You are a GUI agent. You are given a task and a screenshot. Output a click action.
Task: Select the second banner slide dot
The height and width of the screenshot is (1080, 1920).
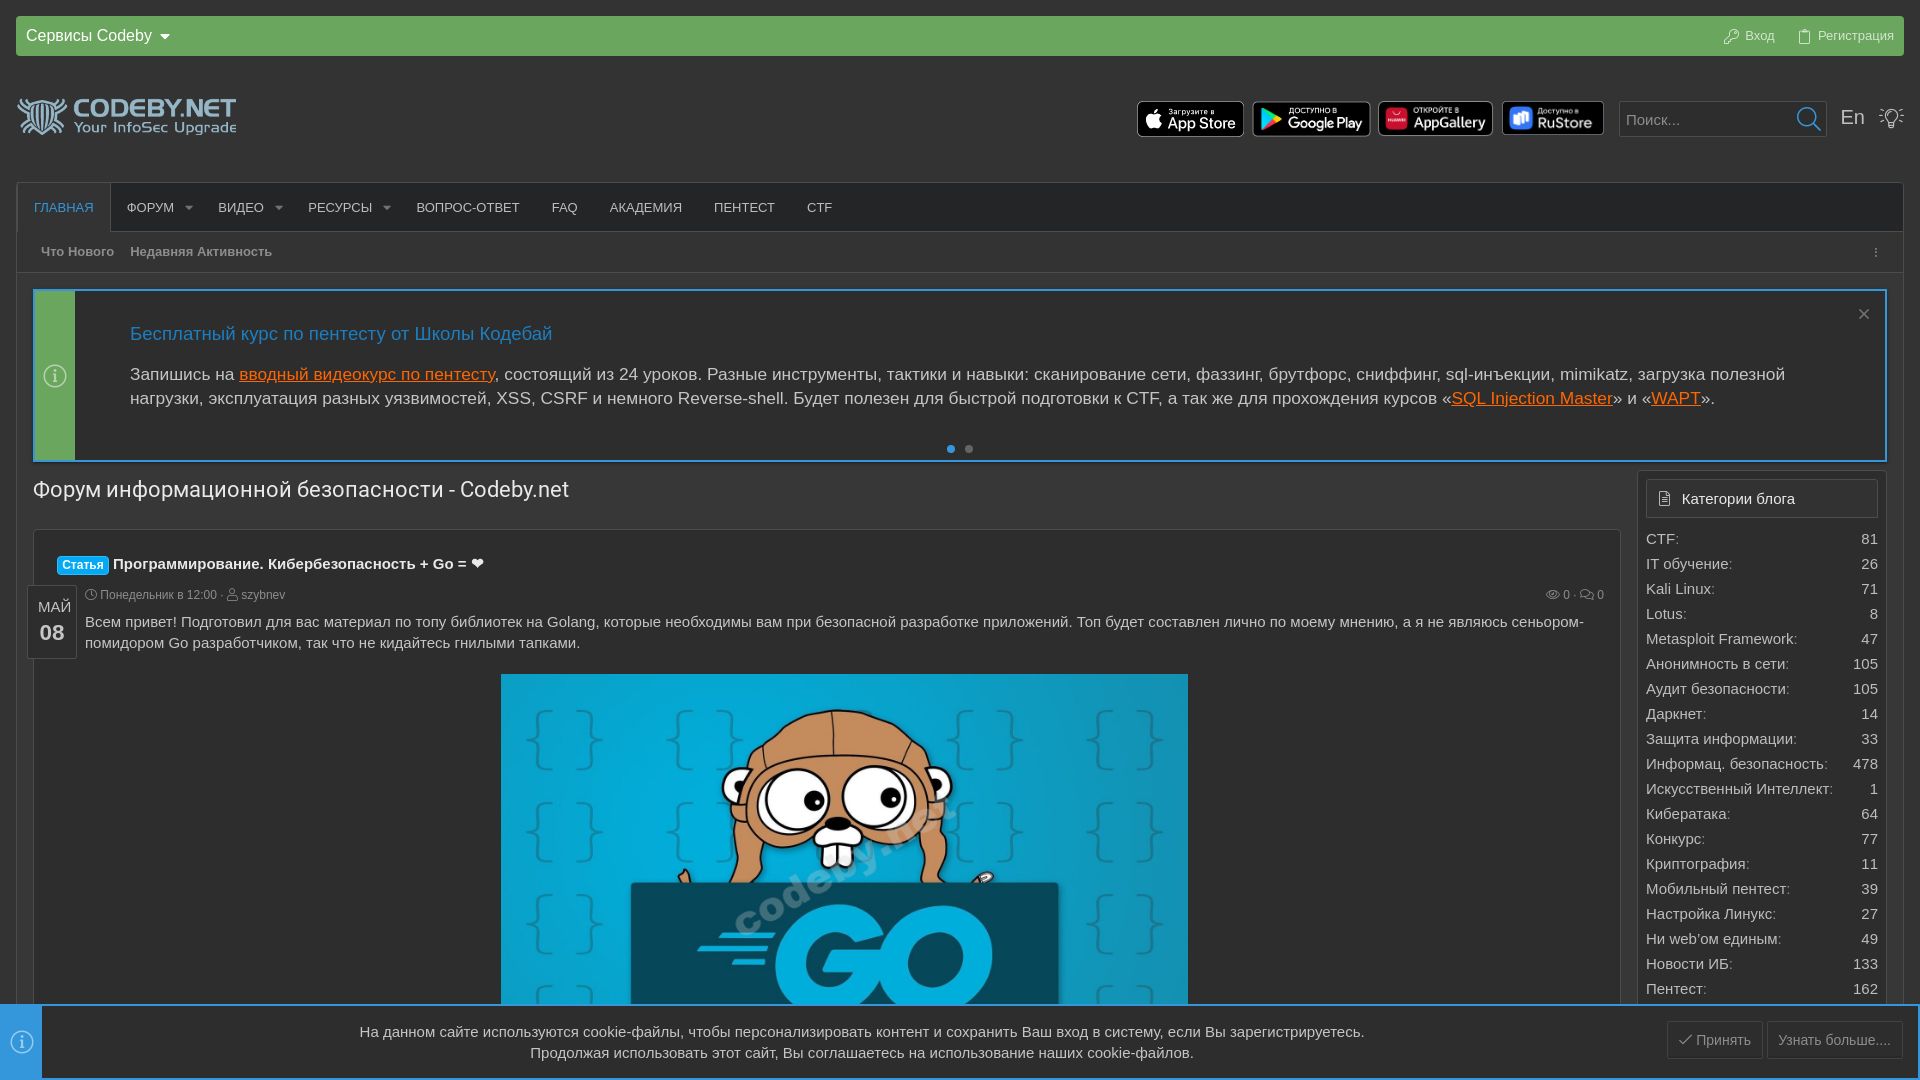click(x=969, y=449)
